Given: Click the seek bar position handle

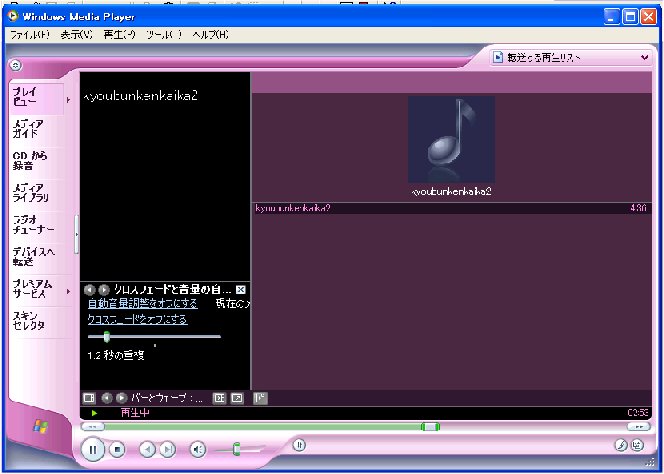Looking at the screenshot, I should (430, 427).
